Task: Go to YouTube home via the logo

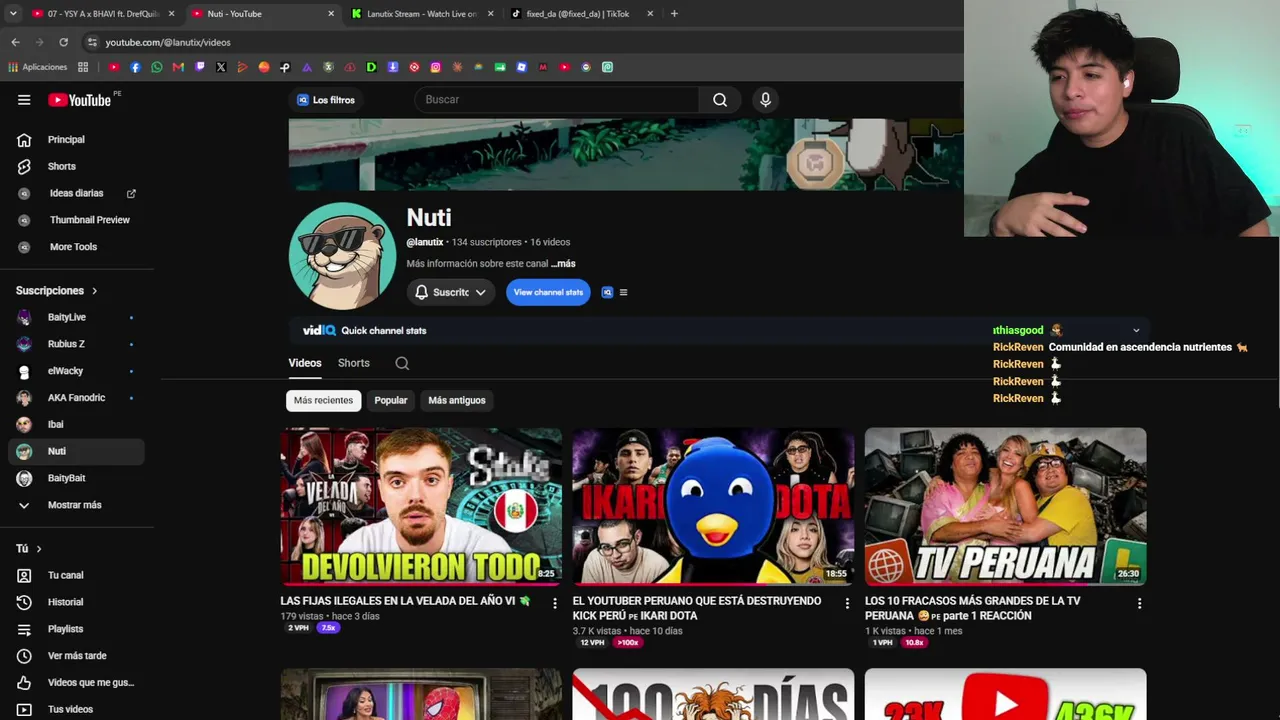Action: [79, 100]
